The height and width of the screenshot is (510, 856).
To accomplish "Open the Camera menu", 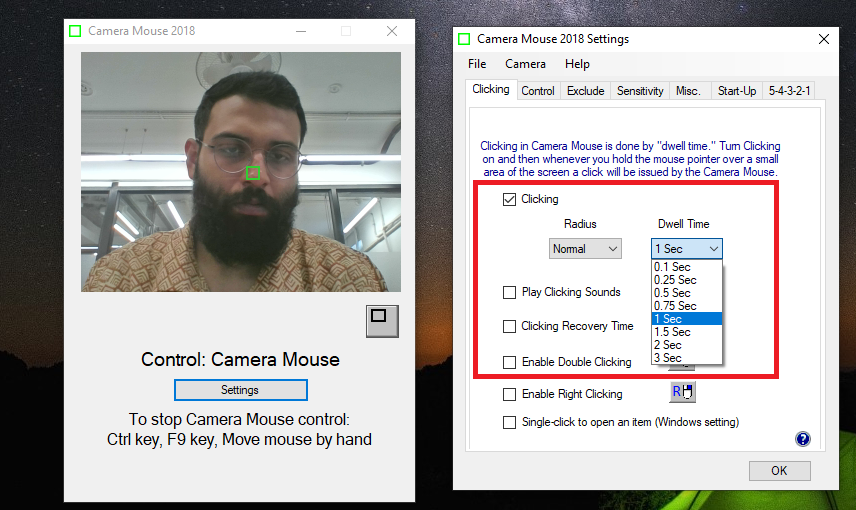I will pyautogui.click(x=525, y=64).
